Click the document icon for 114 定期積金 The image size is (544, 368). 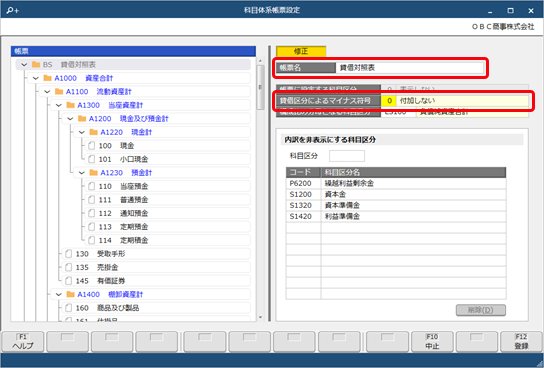click(x=92, y=240)
